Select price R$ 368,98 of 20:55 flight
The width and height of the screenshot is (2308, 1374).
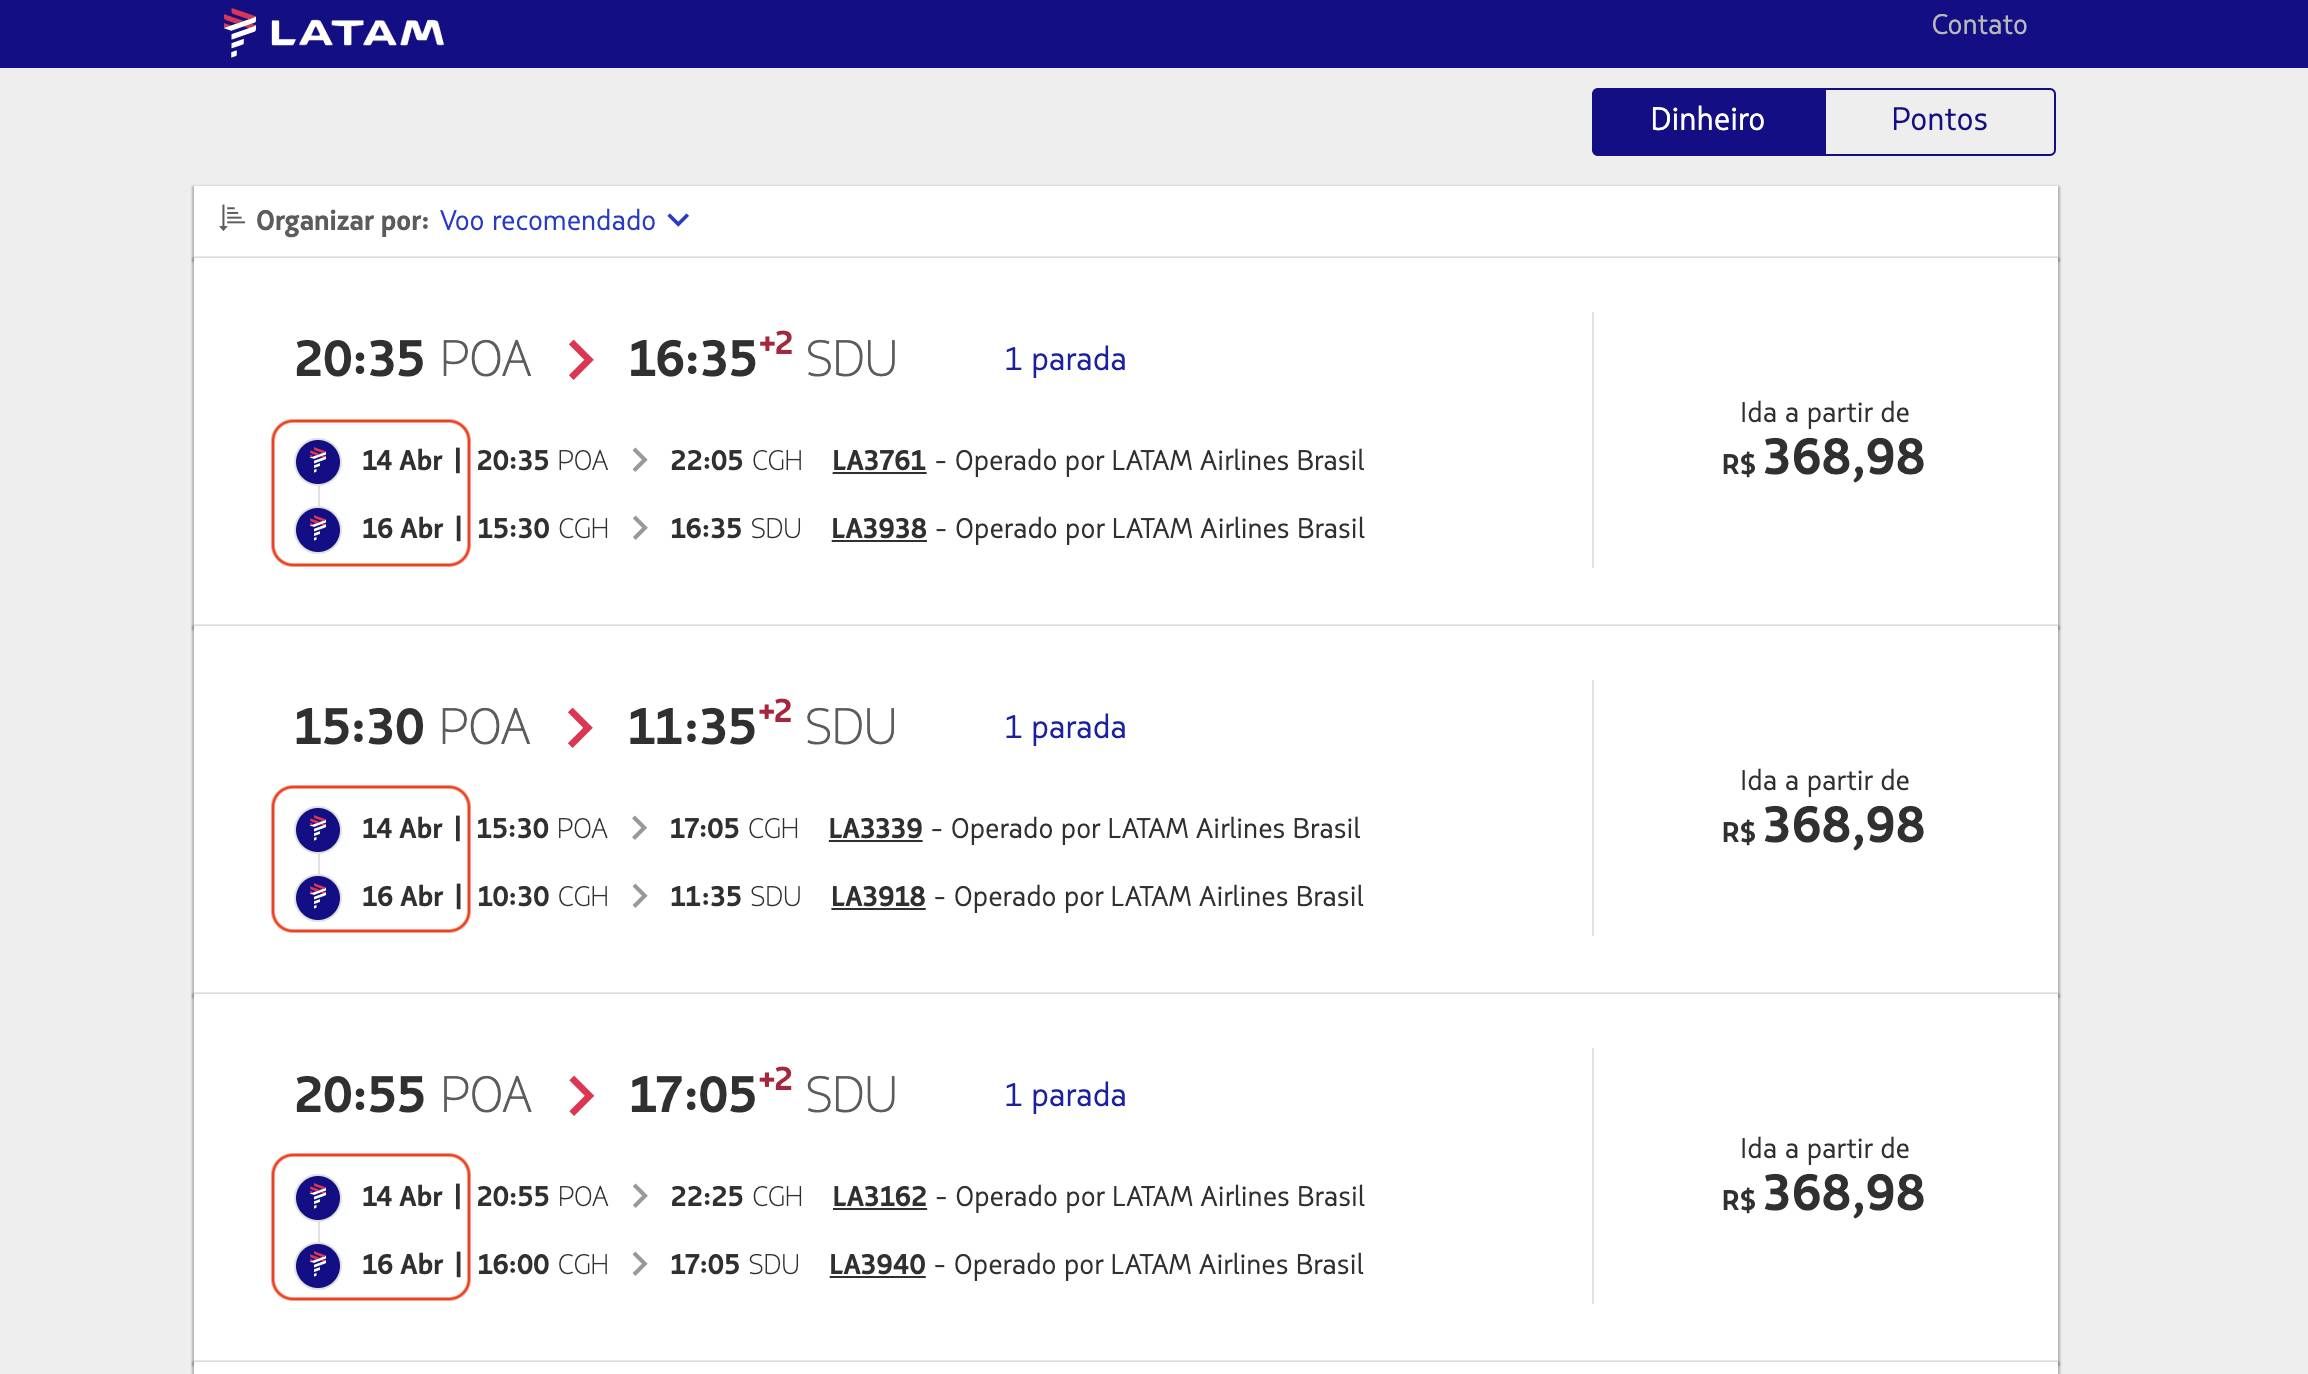pyautogui.click(x=1823, y=1194)
